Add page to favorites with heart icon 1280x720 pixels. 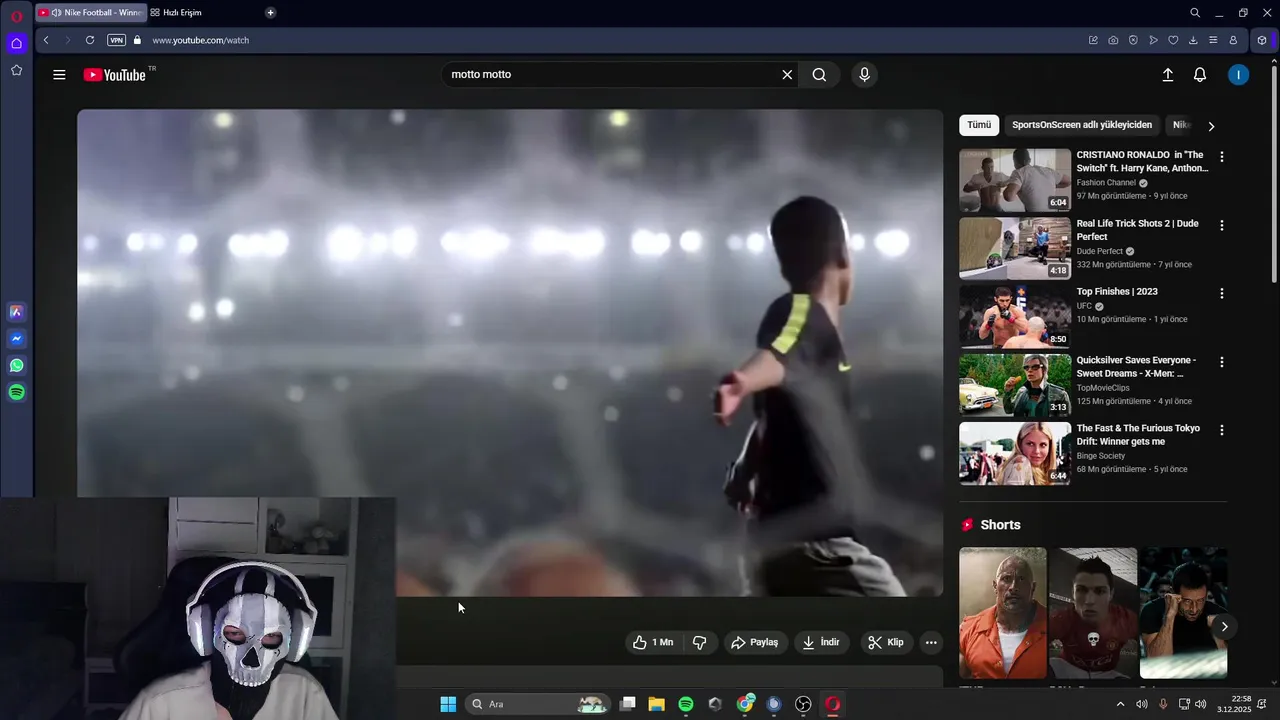(x=1173, y=40)
